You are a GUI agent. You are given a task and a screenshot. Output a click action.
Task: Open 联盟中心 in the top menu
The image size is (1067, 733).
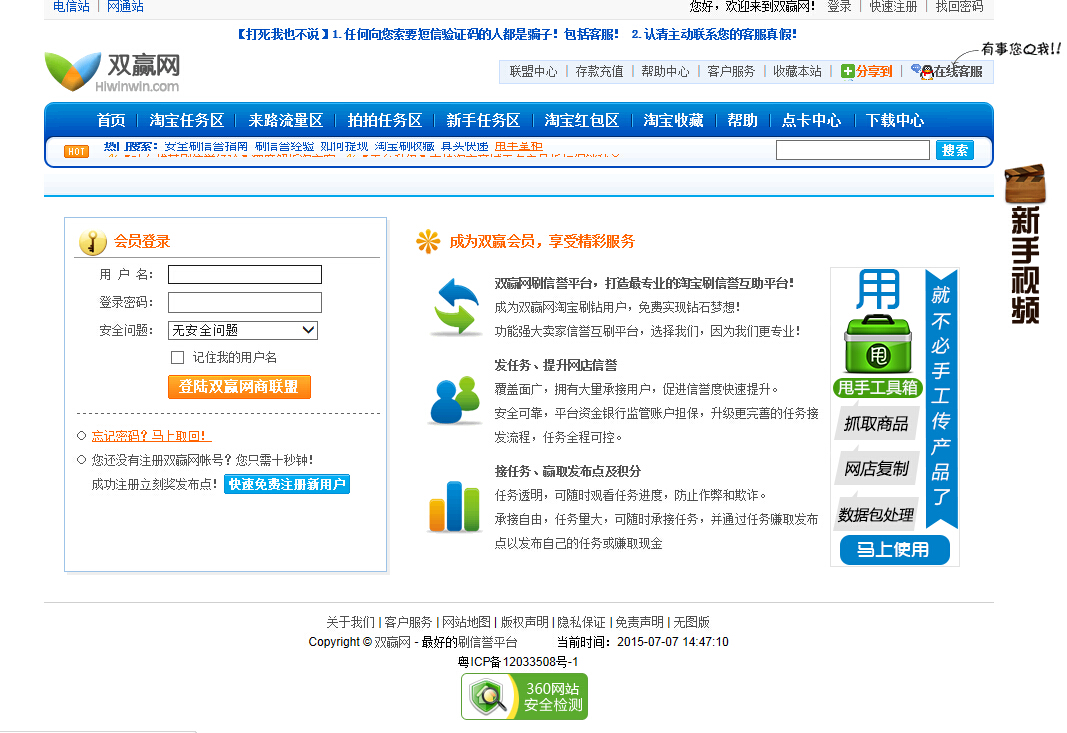pyautogui.click(x=534, y=71)
